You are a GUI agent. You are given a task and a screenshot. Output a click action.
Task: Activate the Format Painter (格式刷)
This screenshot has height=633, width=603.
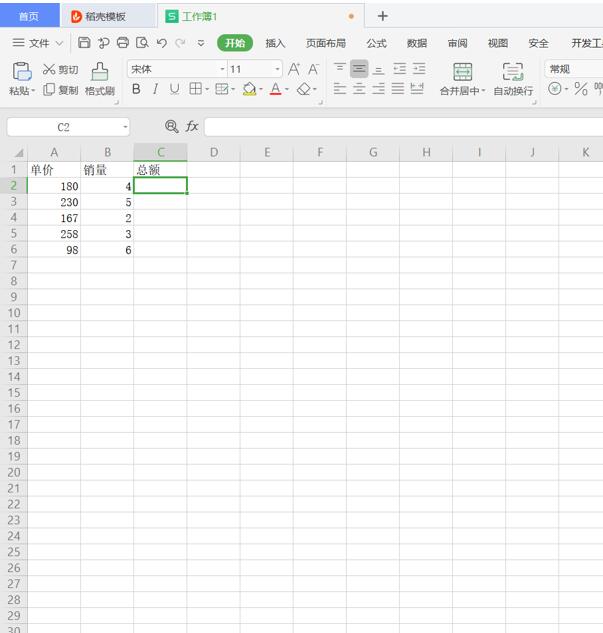pos(100,79)
